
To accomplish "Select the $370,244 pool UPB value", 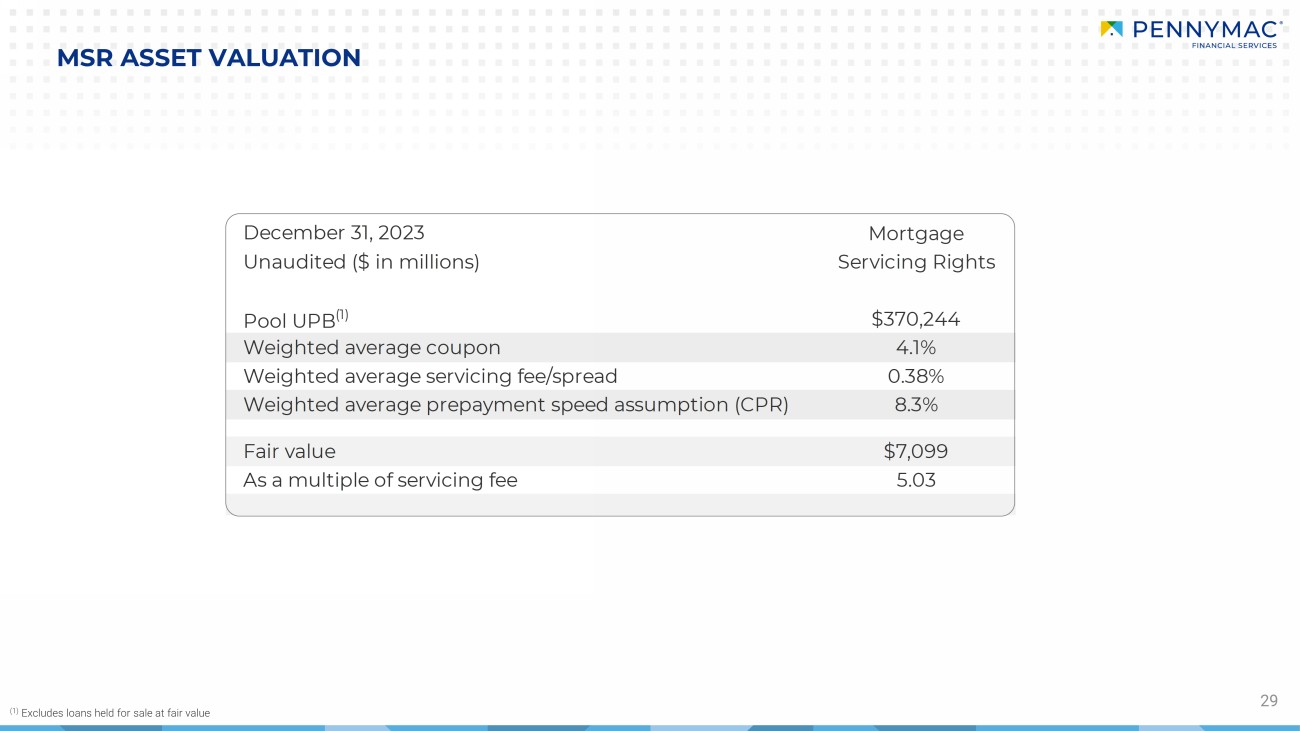I will [x=915, y=319].
